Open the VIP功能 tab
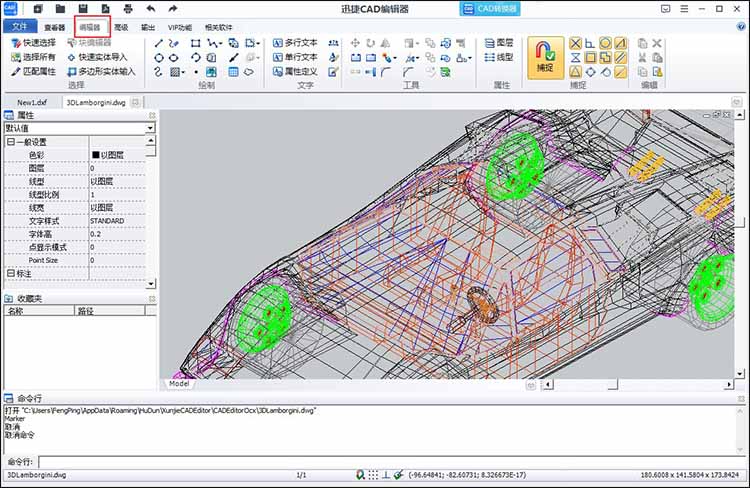 (180, 27)
